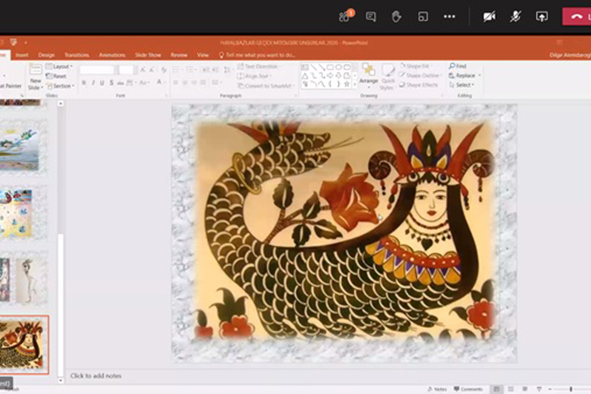Open Text Direction options
This screenshot has height=394, width=591.
tap(259, 66)
